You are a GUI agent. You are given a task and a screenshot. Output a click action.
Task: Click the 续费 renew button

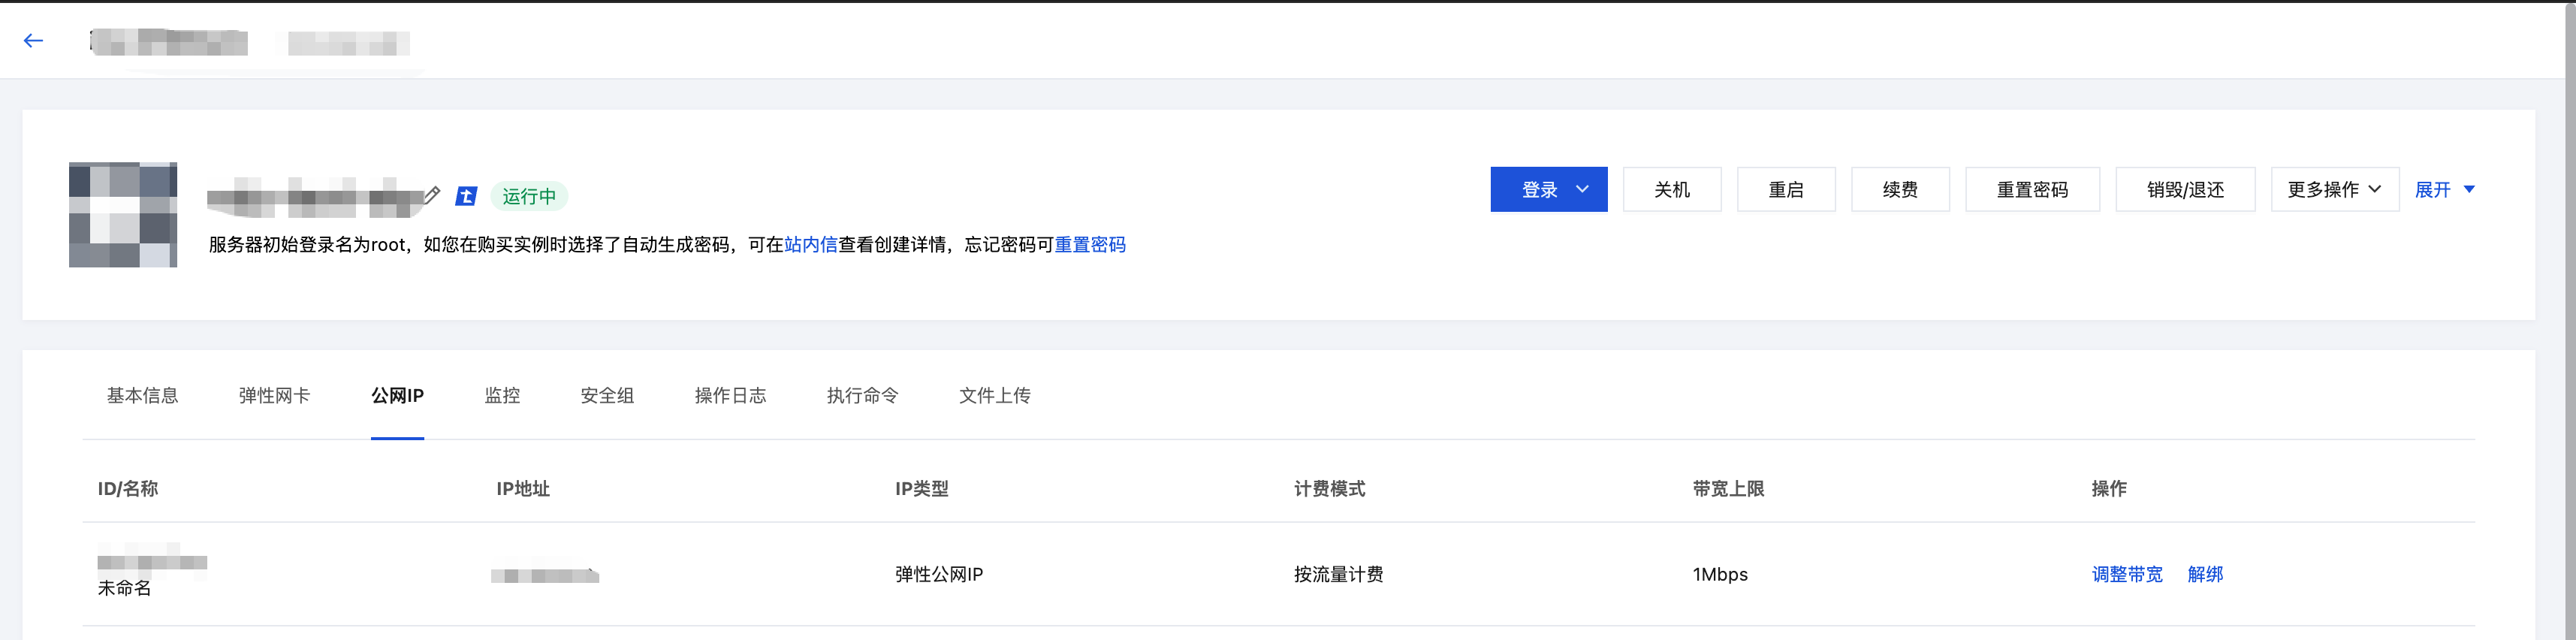click(1899, 190)
